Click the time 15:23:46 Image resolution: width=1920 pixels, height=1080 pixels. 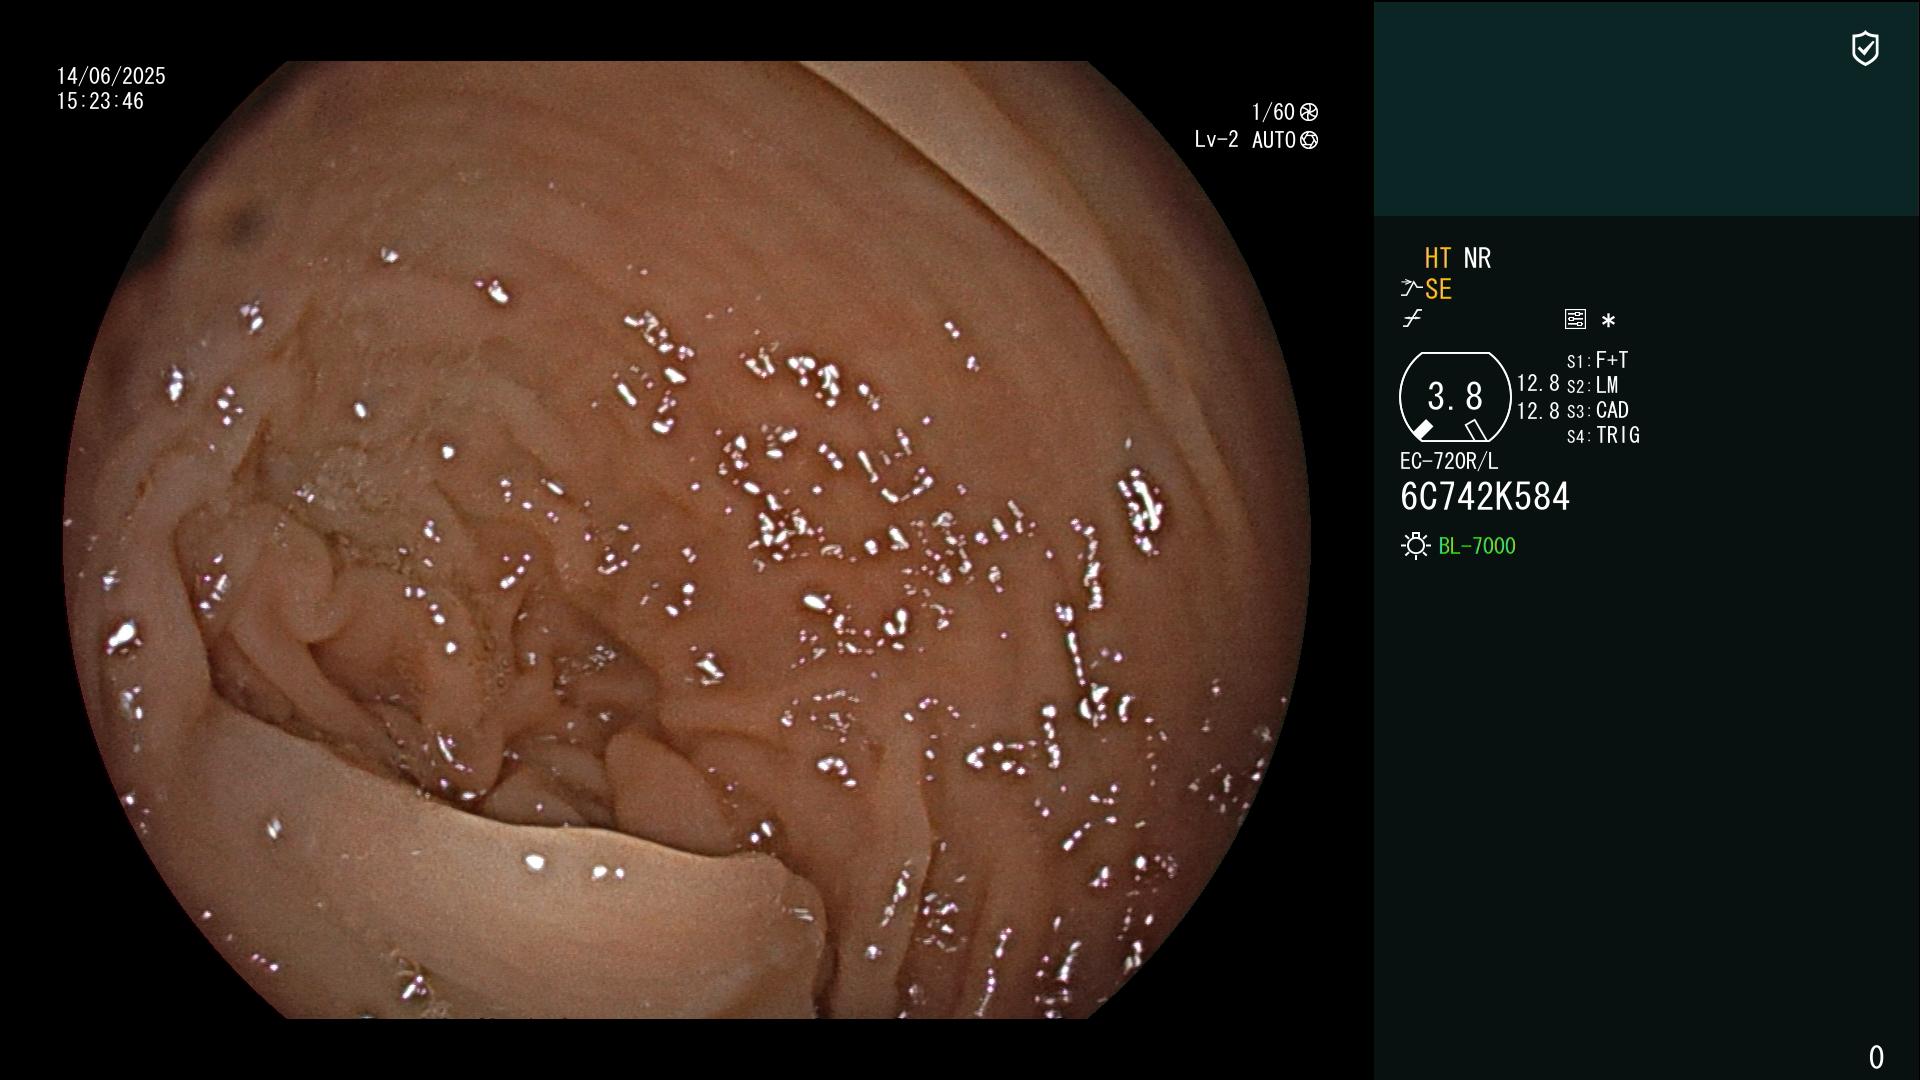100,102
